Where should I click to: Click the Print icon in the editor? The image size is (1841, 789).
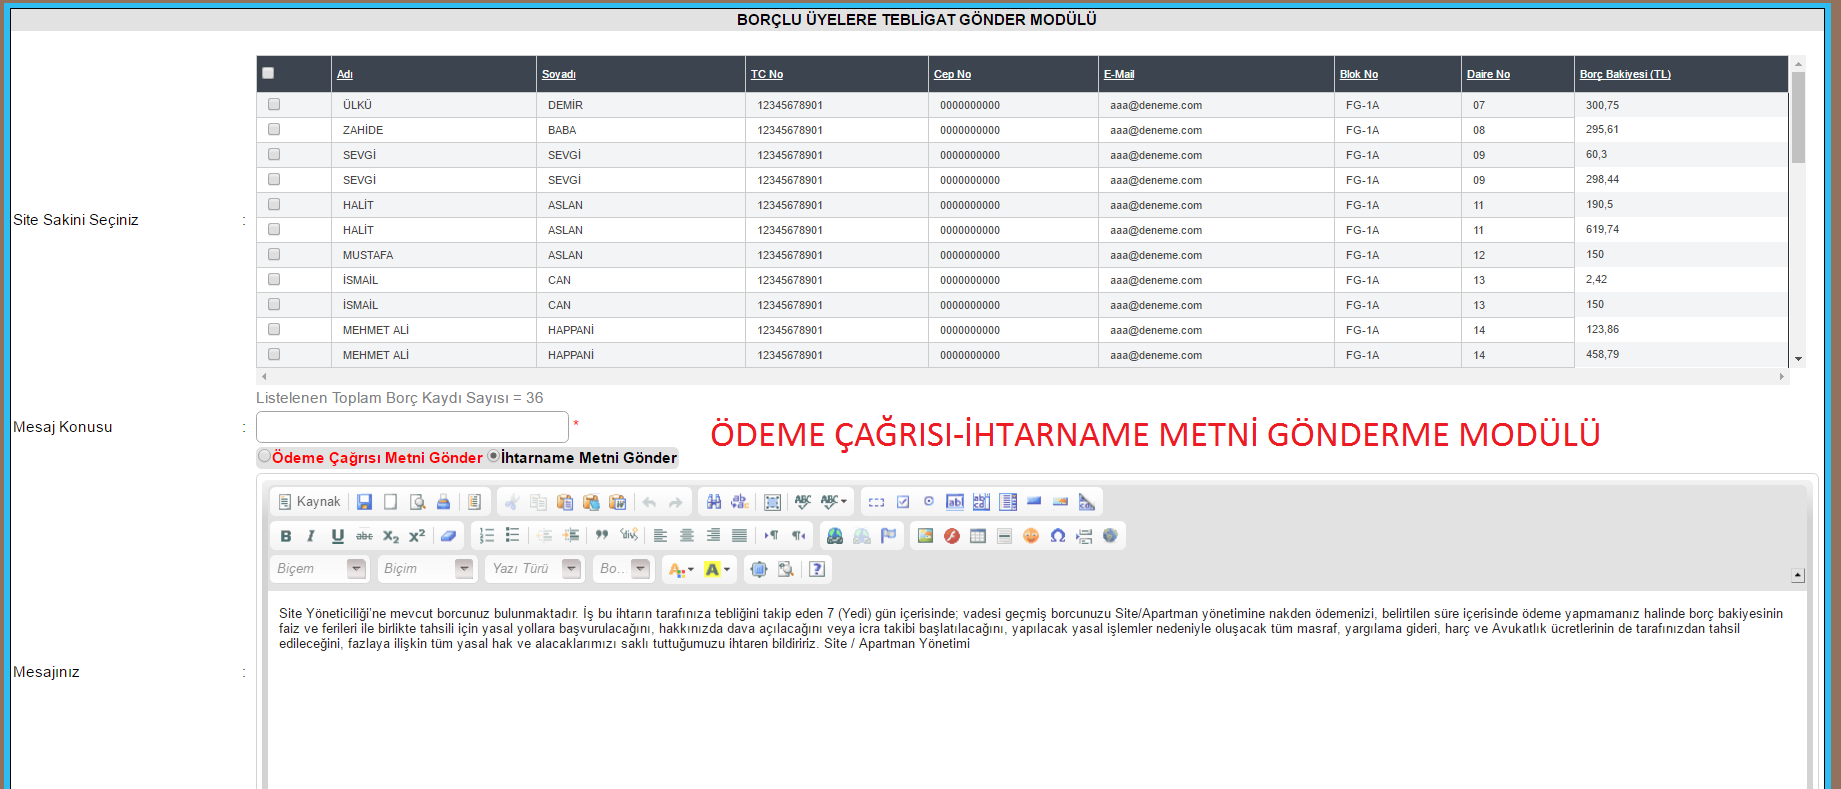443,502
